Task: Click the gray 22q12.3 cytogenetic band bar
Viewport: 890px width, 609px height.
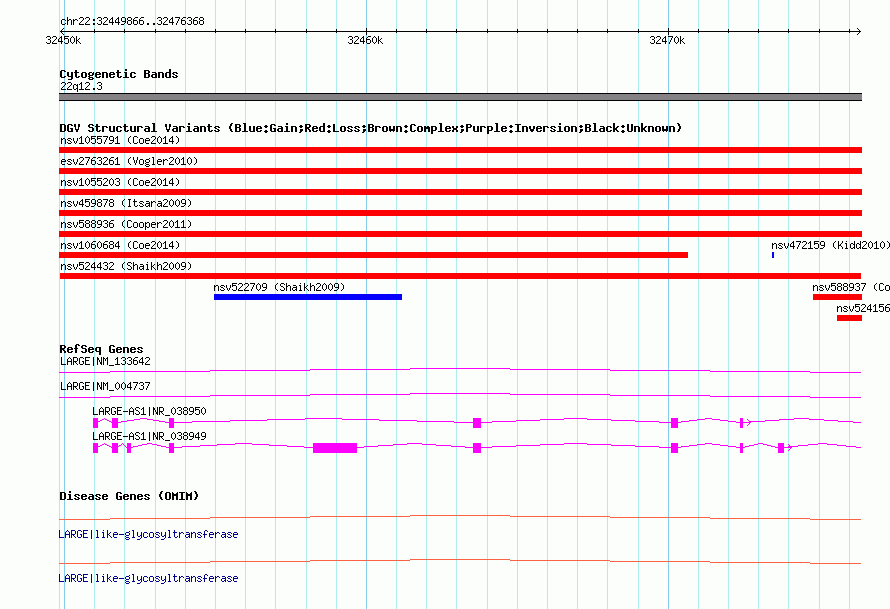Action: tap(460, 97)
